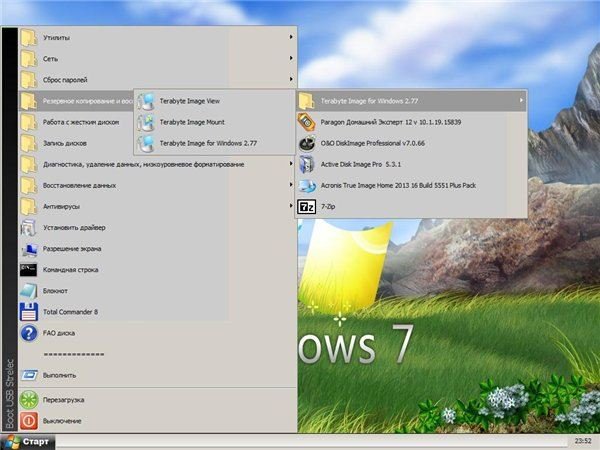Click the Блокнот notepad icon
Image resolution: width=600 pixels, height=450 pixels.
(x=29, y=291)
